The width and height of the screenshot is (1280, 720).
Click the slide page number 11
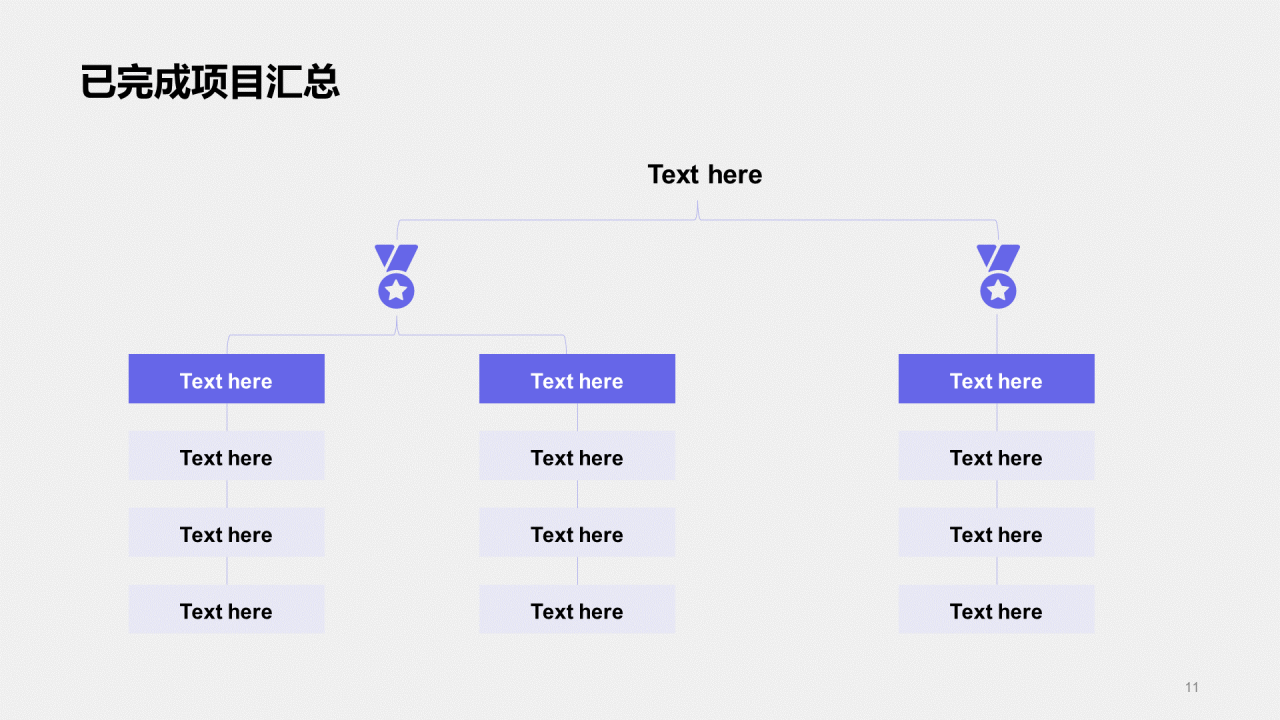(x=1191, y=687)
